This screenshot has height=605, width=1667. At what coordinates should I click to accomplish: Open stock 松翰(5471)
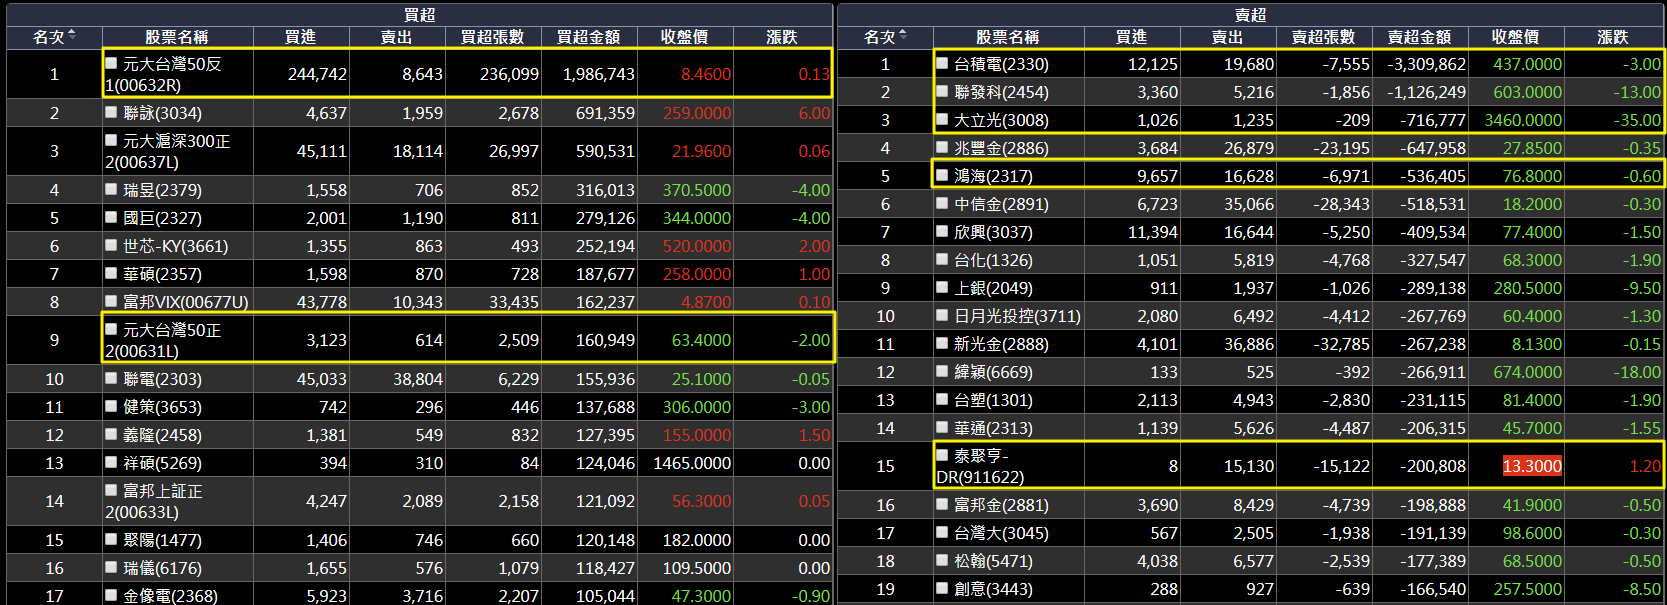[x=993, y=561]
